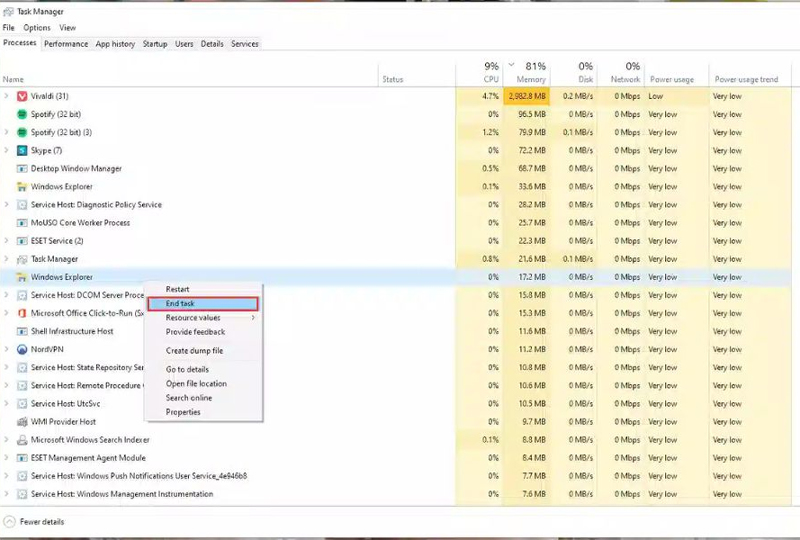Click the NordVPN process icon
The width and height of the screenshot is (800, 540).
tap(22, 349)
